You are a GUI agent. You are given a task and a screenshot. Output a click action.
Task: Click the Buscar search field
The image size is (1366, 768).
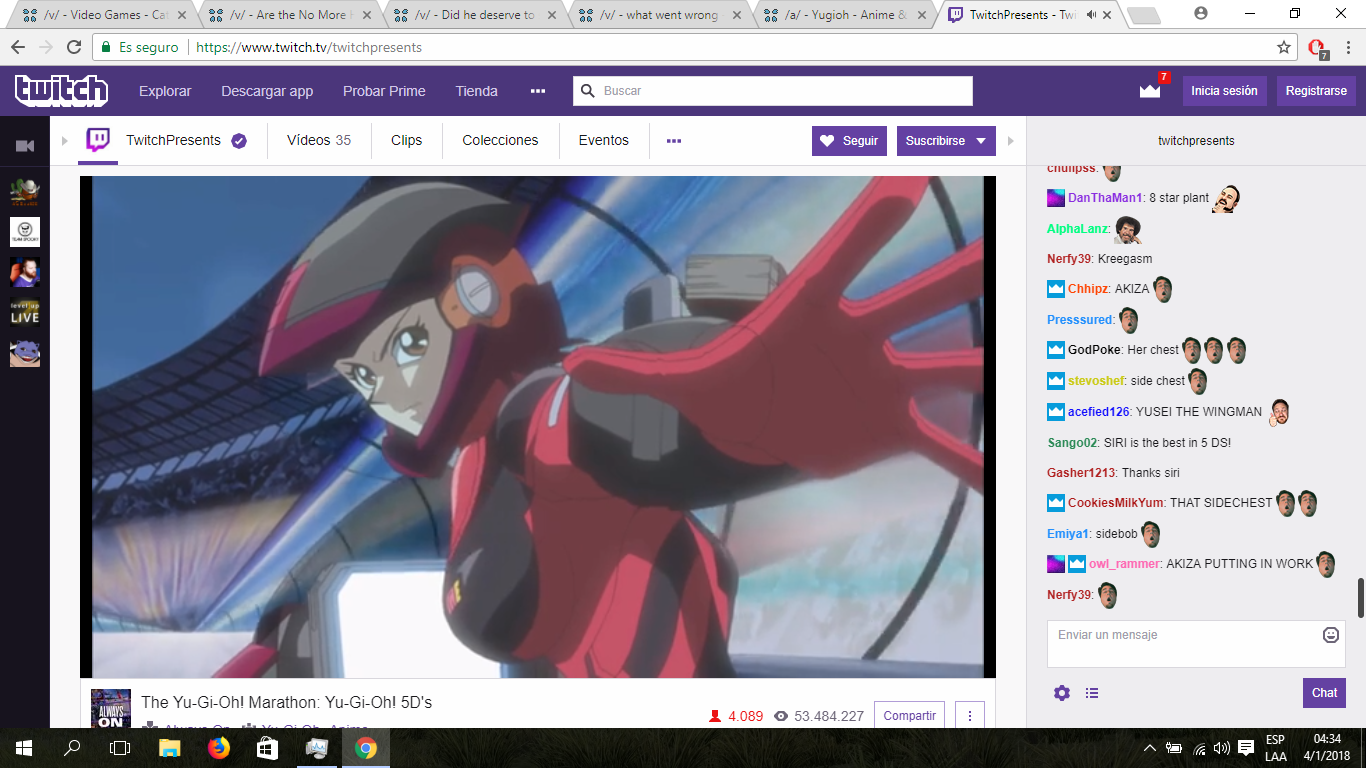click(773, 91)
